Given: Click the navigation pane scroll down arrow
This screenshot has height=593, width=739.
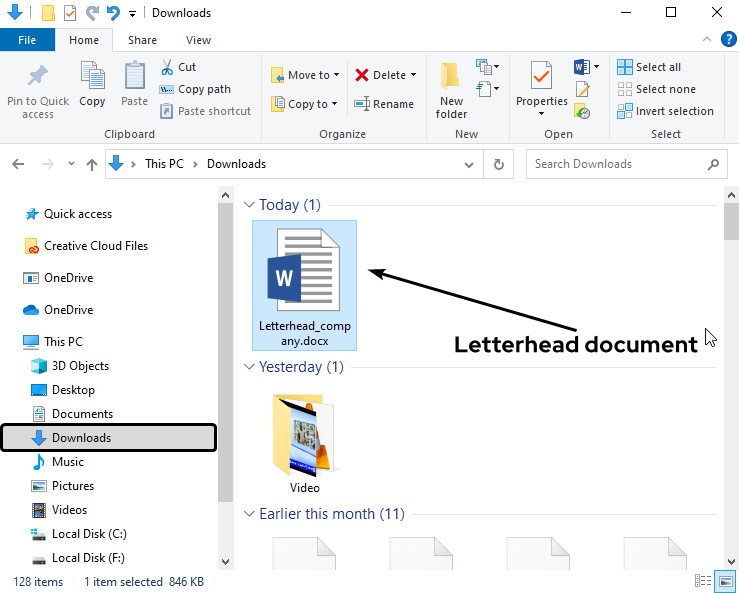Looking at the screenshot, I should point(225,561).
